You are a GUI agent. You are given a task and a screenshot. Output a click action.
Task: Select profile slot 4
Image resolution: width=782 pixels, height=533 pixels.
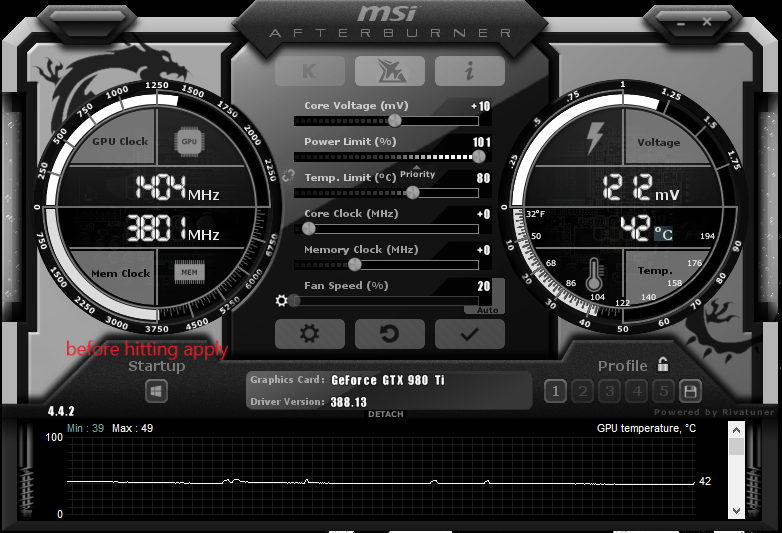point(637,391)
